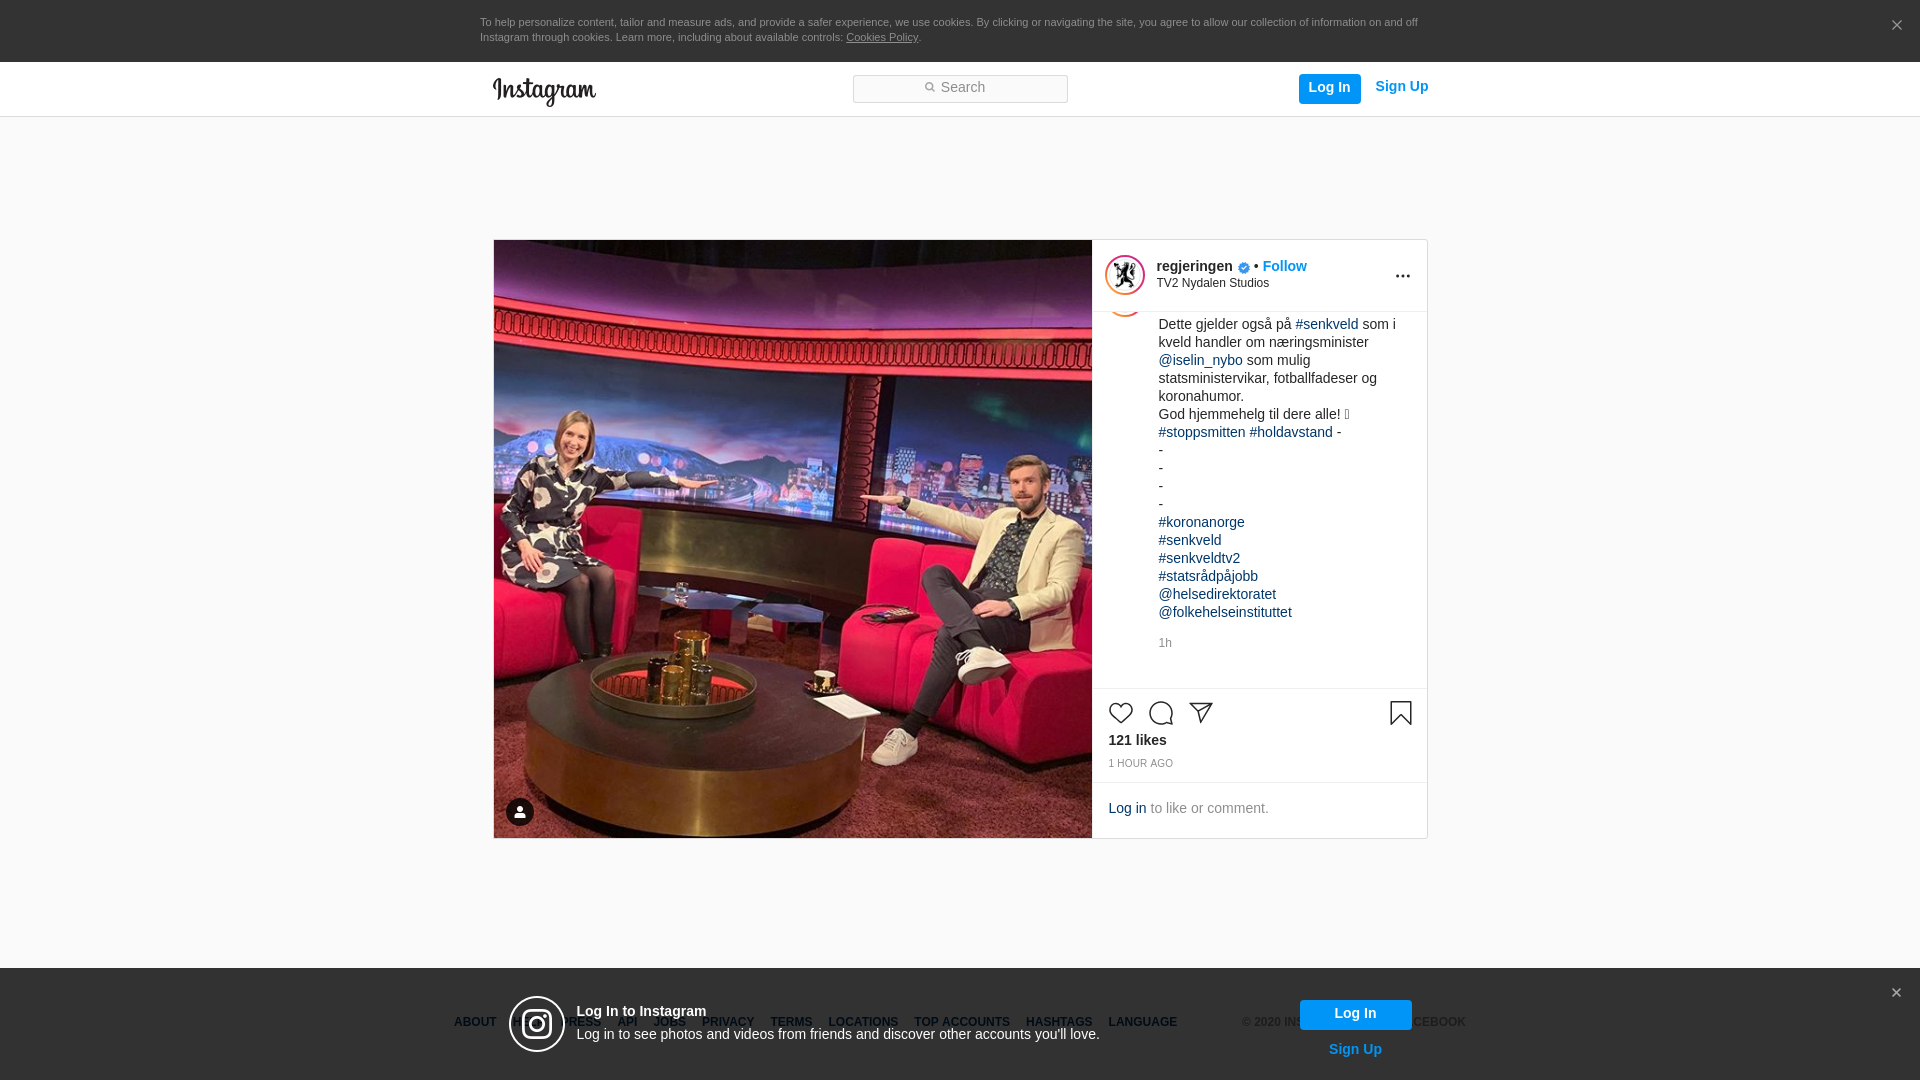Screen dimensions: 1920x1080
Task: Dismiss the cookie notice banner
Action: pyautogui.click(x=1896, y=25)
